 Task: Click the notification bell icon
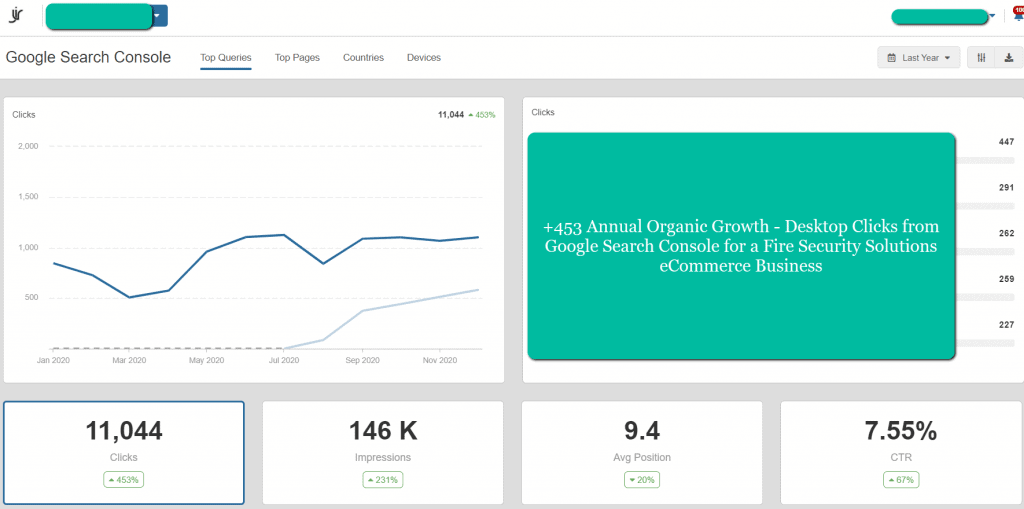pos(1018,16)
